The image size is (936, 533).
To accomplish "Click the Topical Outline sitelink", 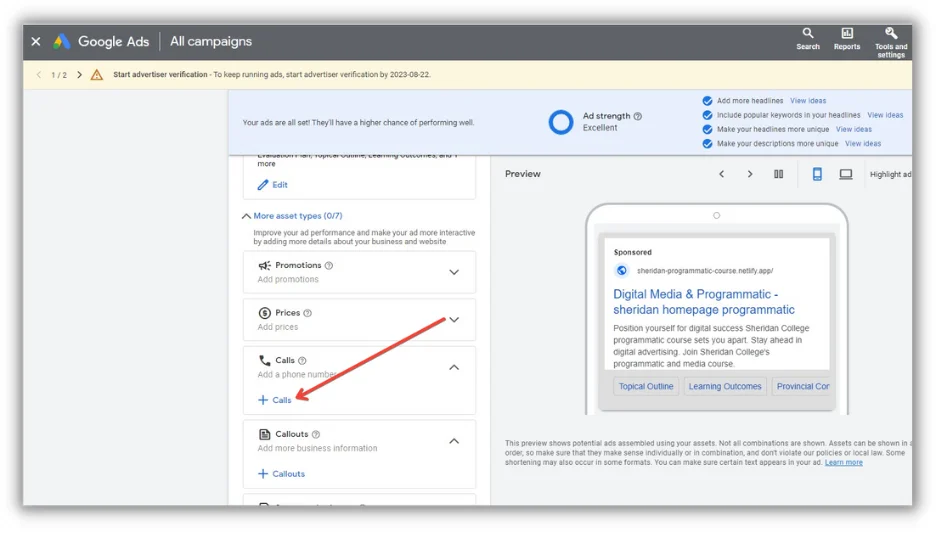I will tap(646, 387).
